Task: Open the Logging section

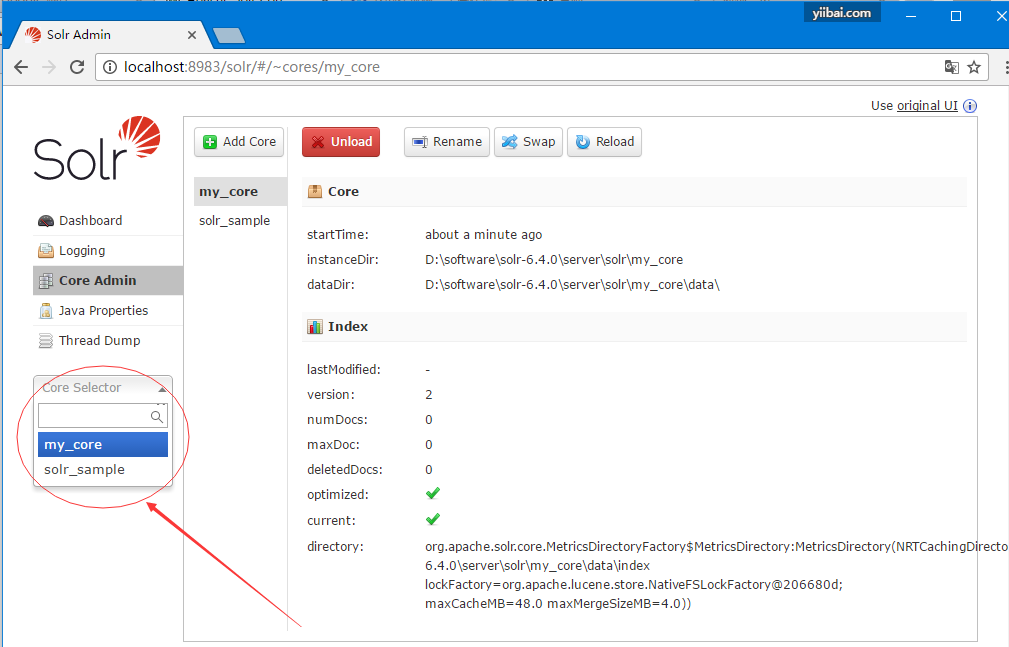Action: point(81,251)
